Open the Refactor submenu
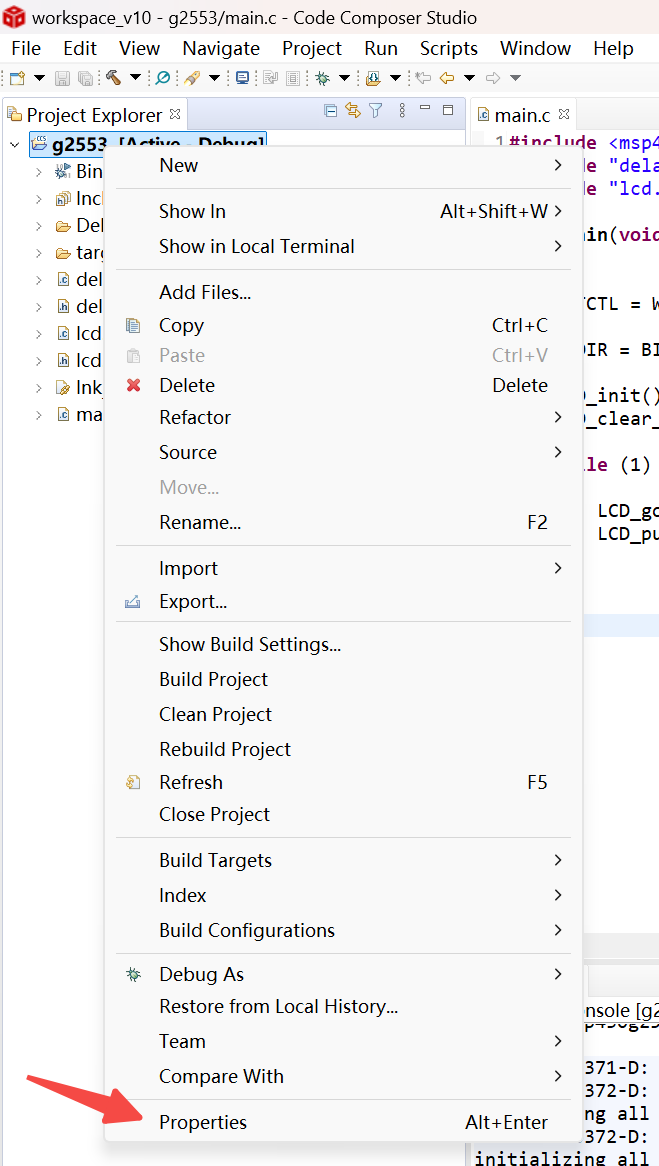Screen dimensions: 659x1166 343,417
